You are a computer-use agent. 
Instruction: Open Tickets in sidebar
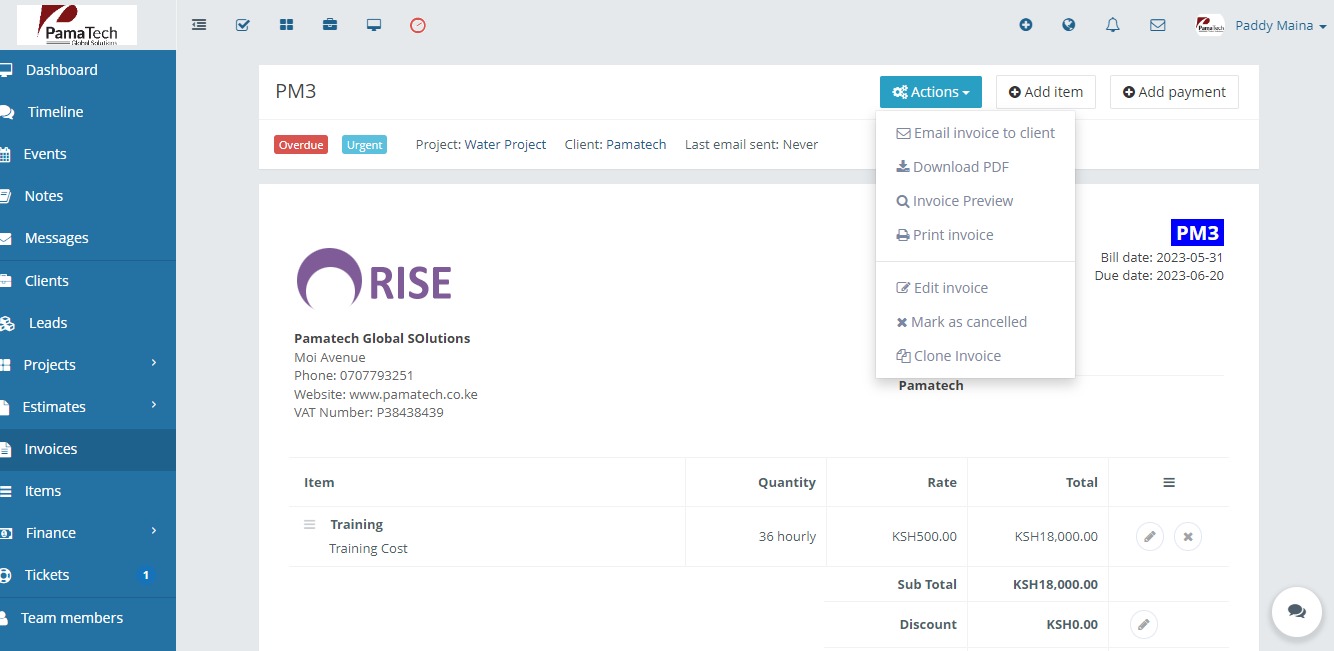tap(88, 575)
